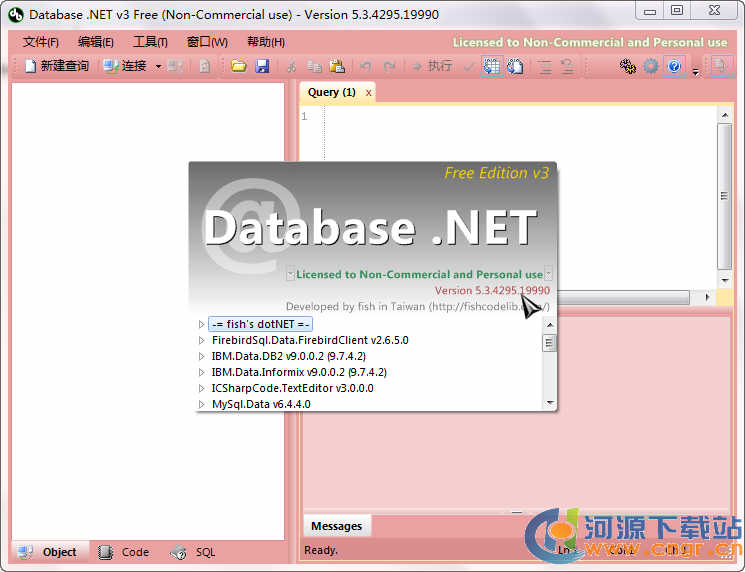Click the copy icon in toolbar

[x=314, y=66]
